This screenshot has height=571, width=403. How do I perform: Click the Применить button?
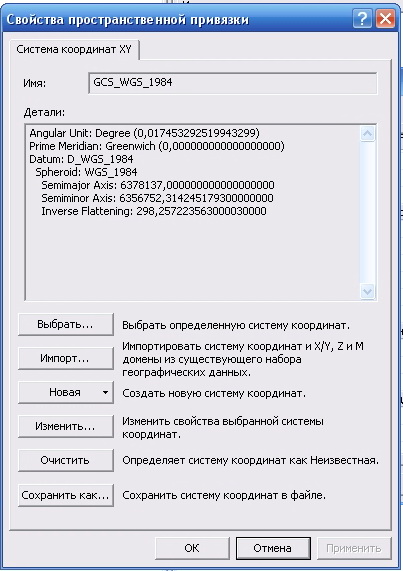click(x=354, y=548)
